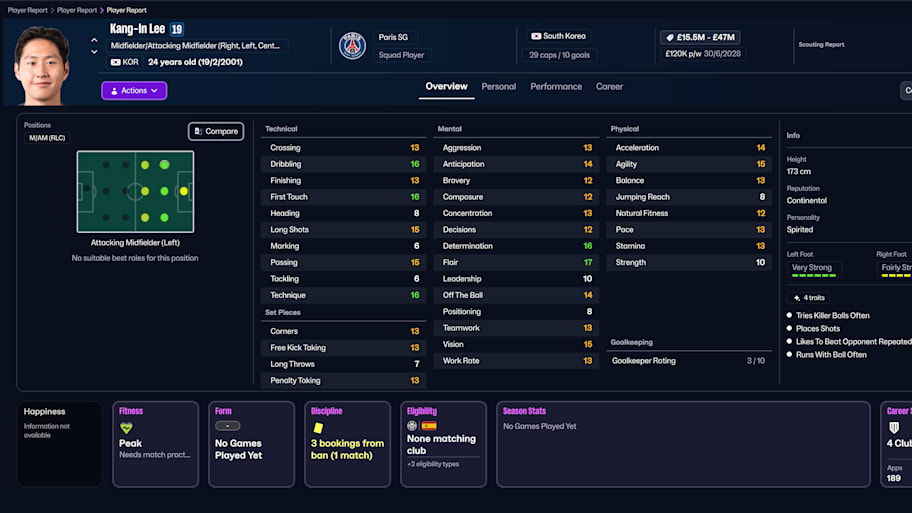Go to next player with down chevron
Image resolution: width=912 pixels, height=513 pixels.
tap(94, 52)
